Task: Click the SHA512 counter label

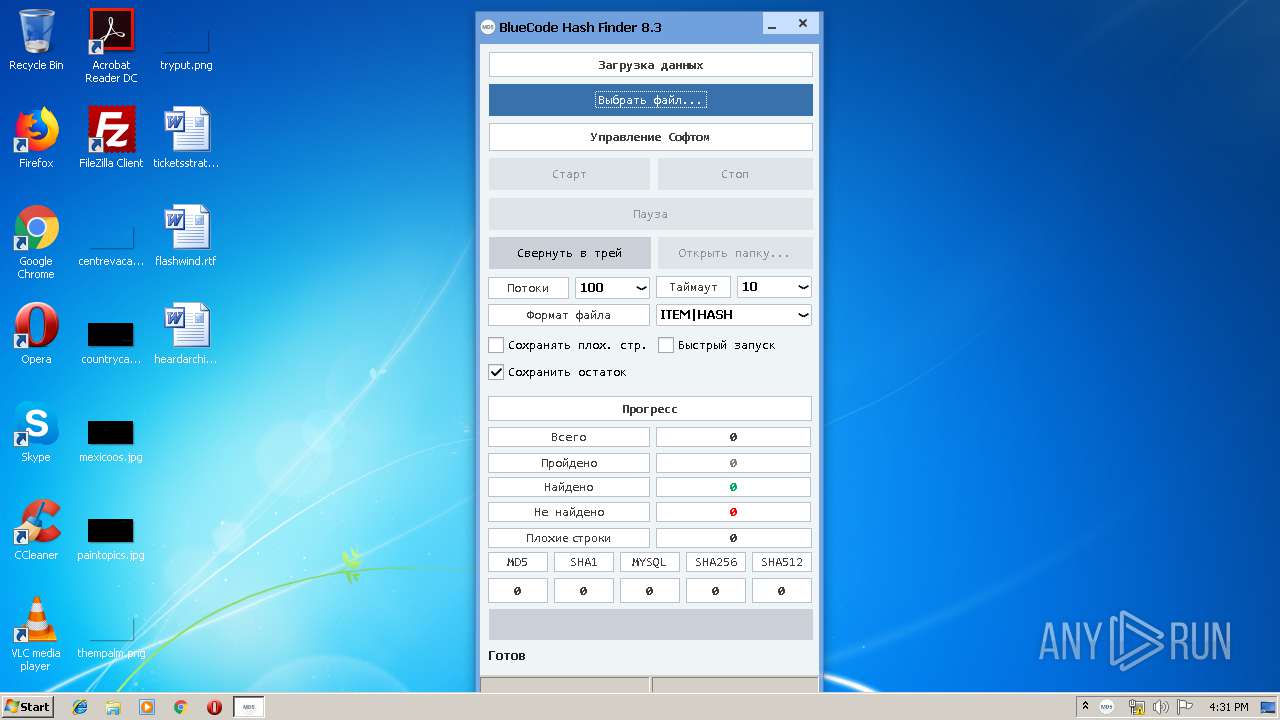Action: [x=782, y=562]
